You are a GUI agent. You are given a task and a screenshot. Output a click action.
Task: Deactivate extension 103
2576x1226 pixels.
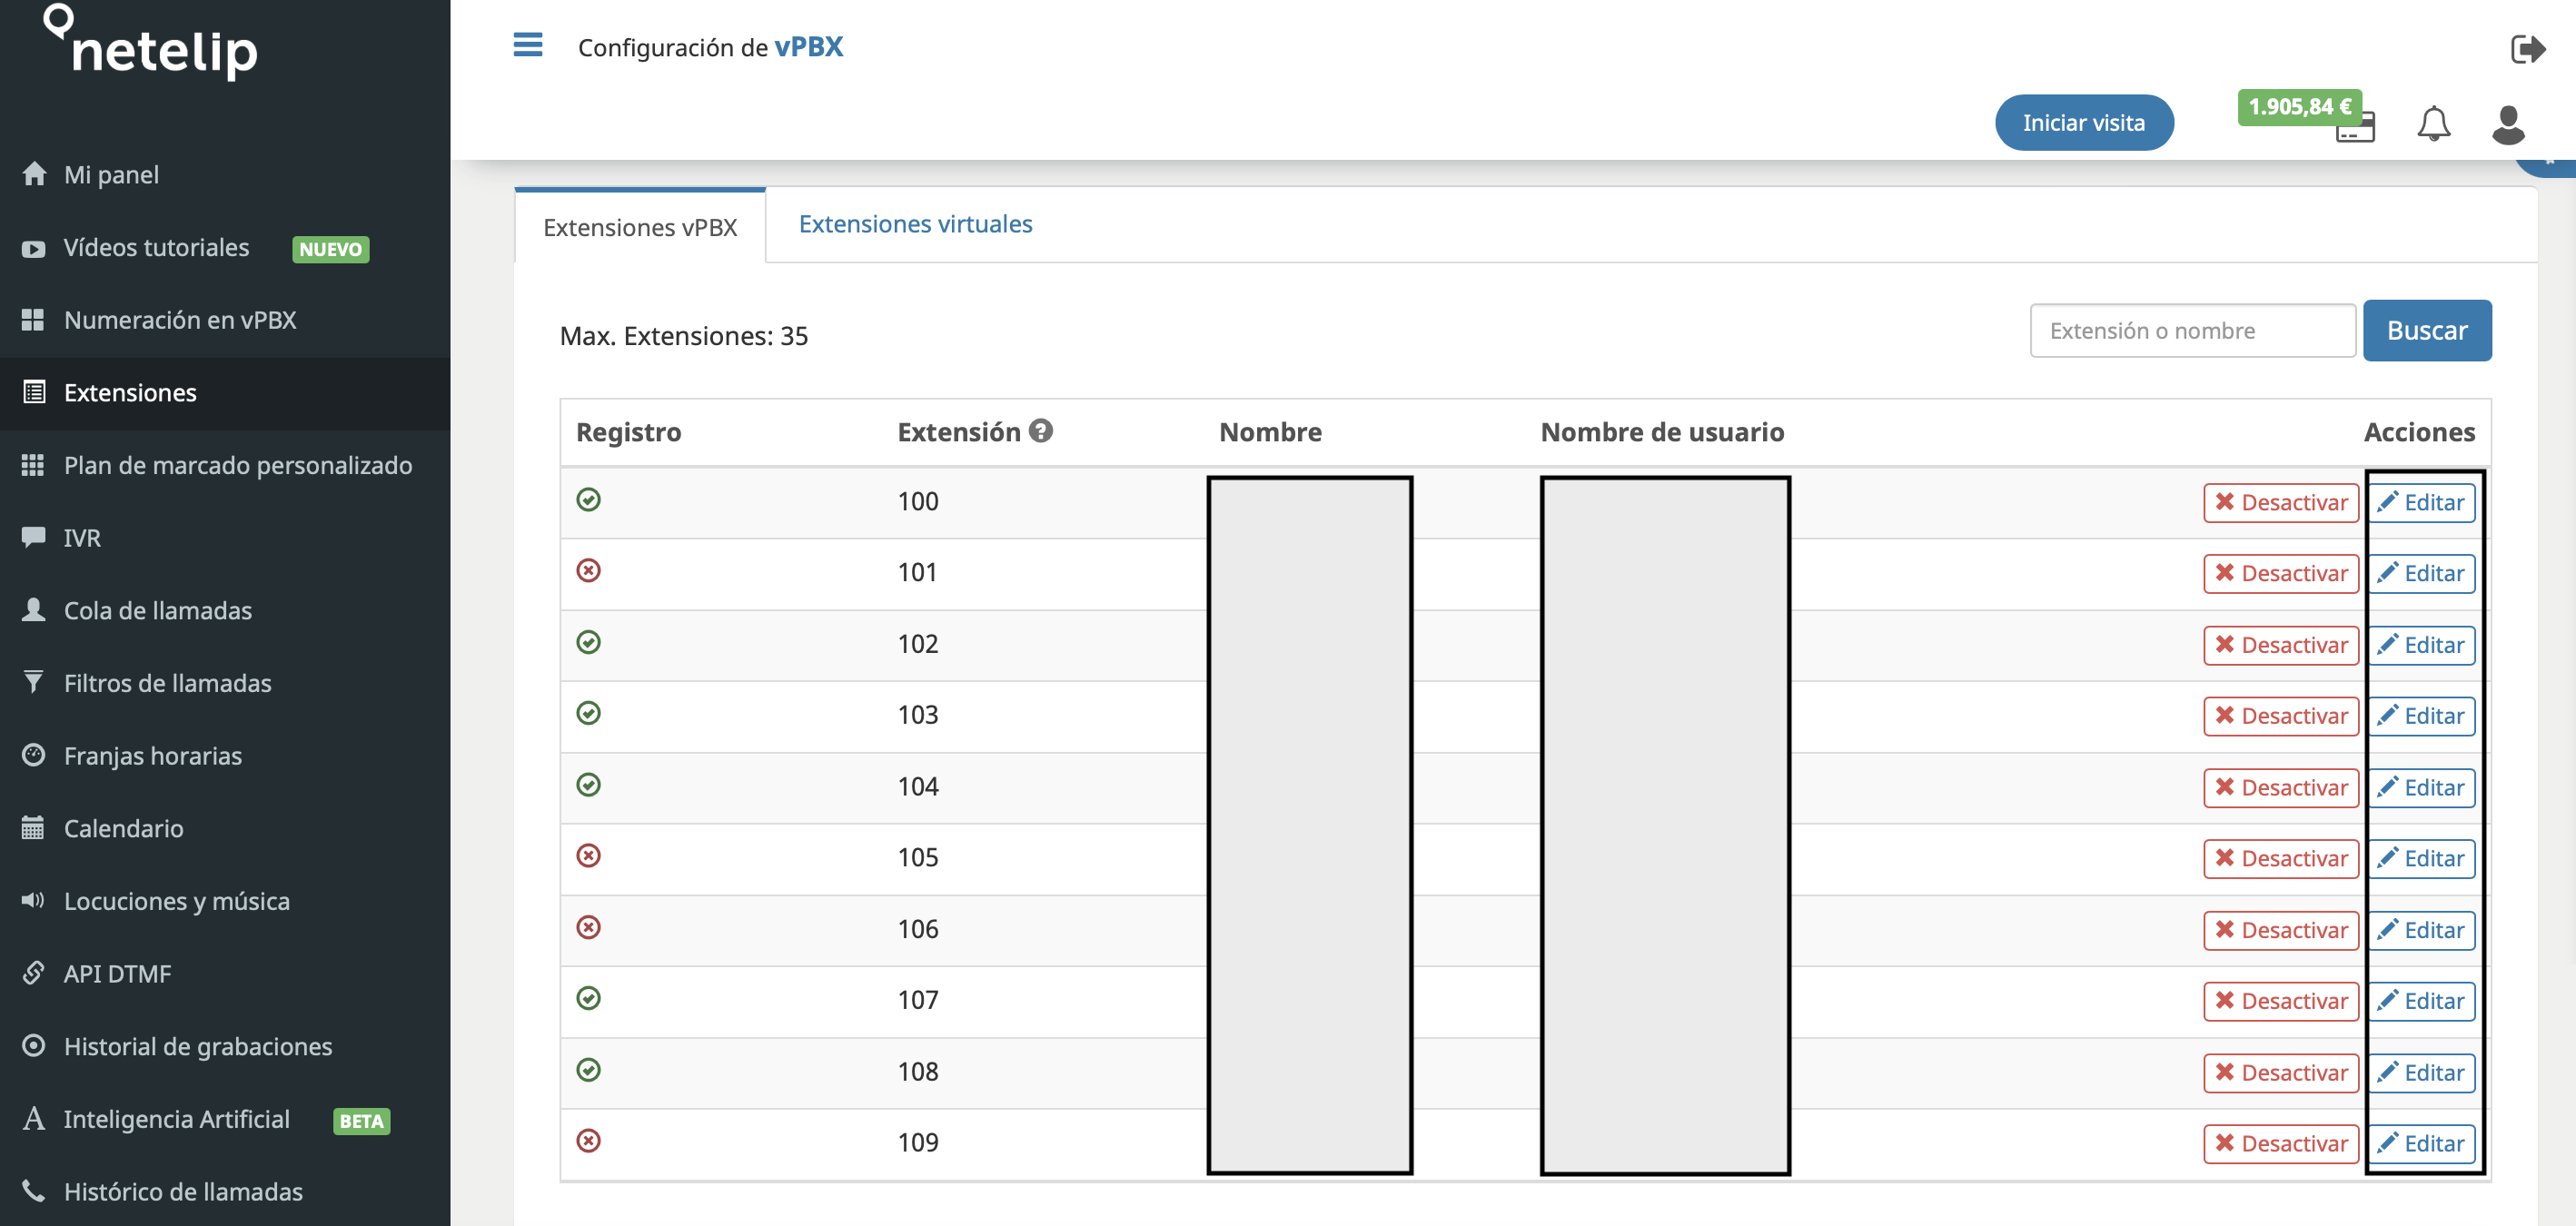[x=2281, y=716]
